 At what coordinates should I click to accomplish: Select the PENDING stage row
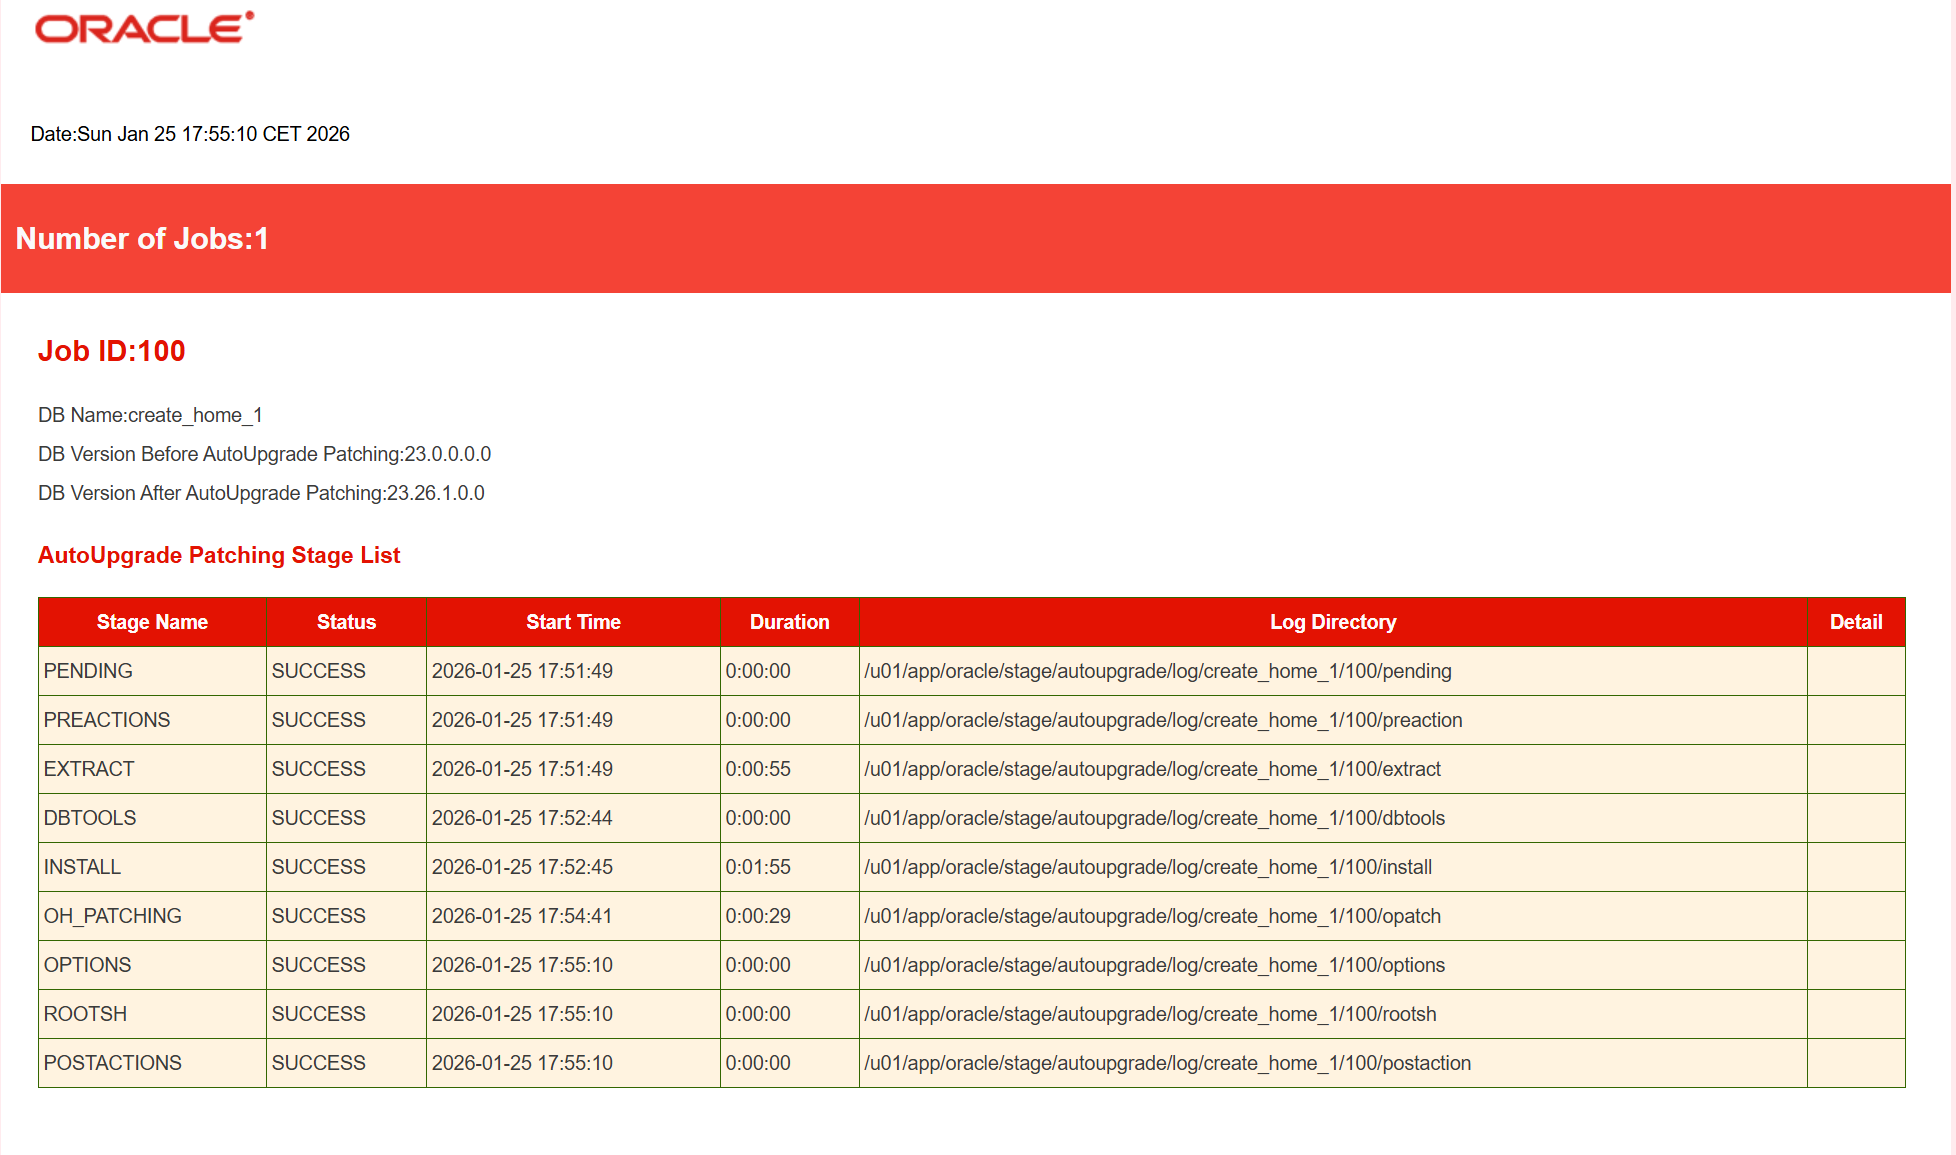point(150,671)
